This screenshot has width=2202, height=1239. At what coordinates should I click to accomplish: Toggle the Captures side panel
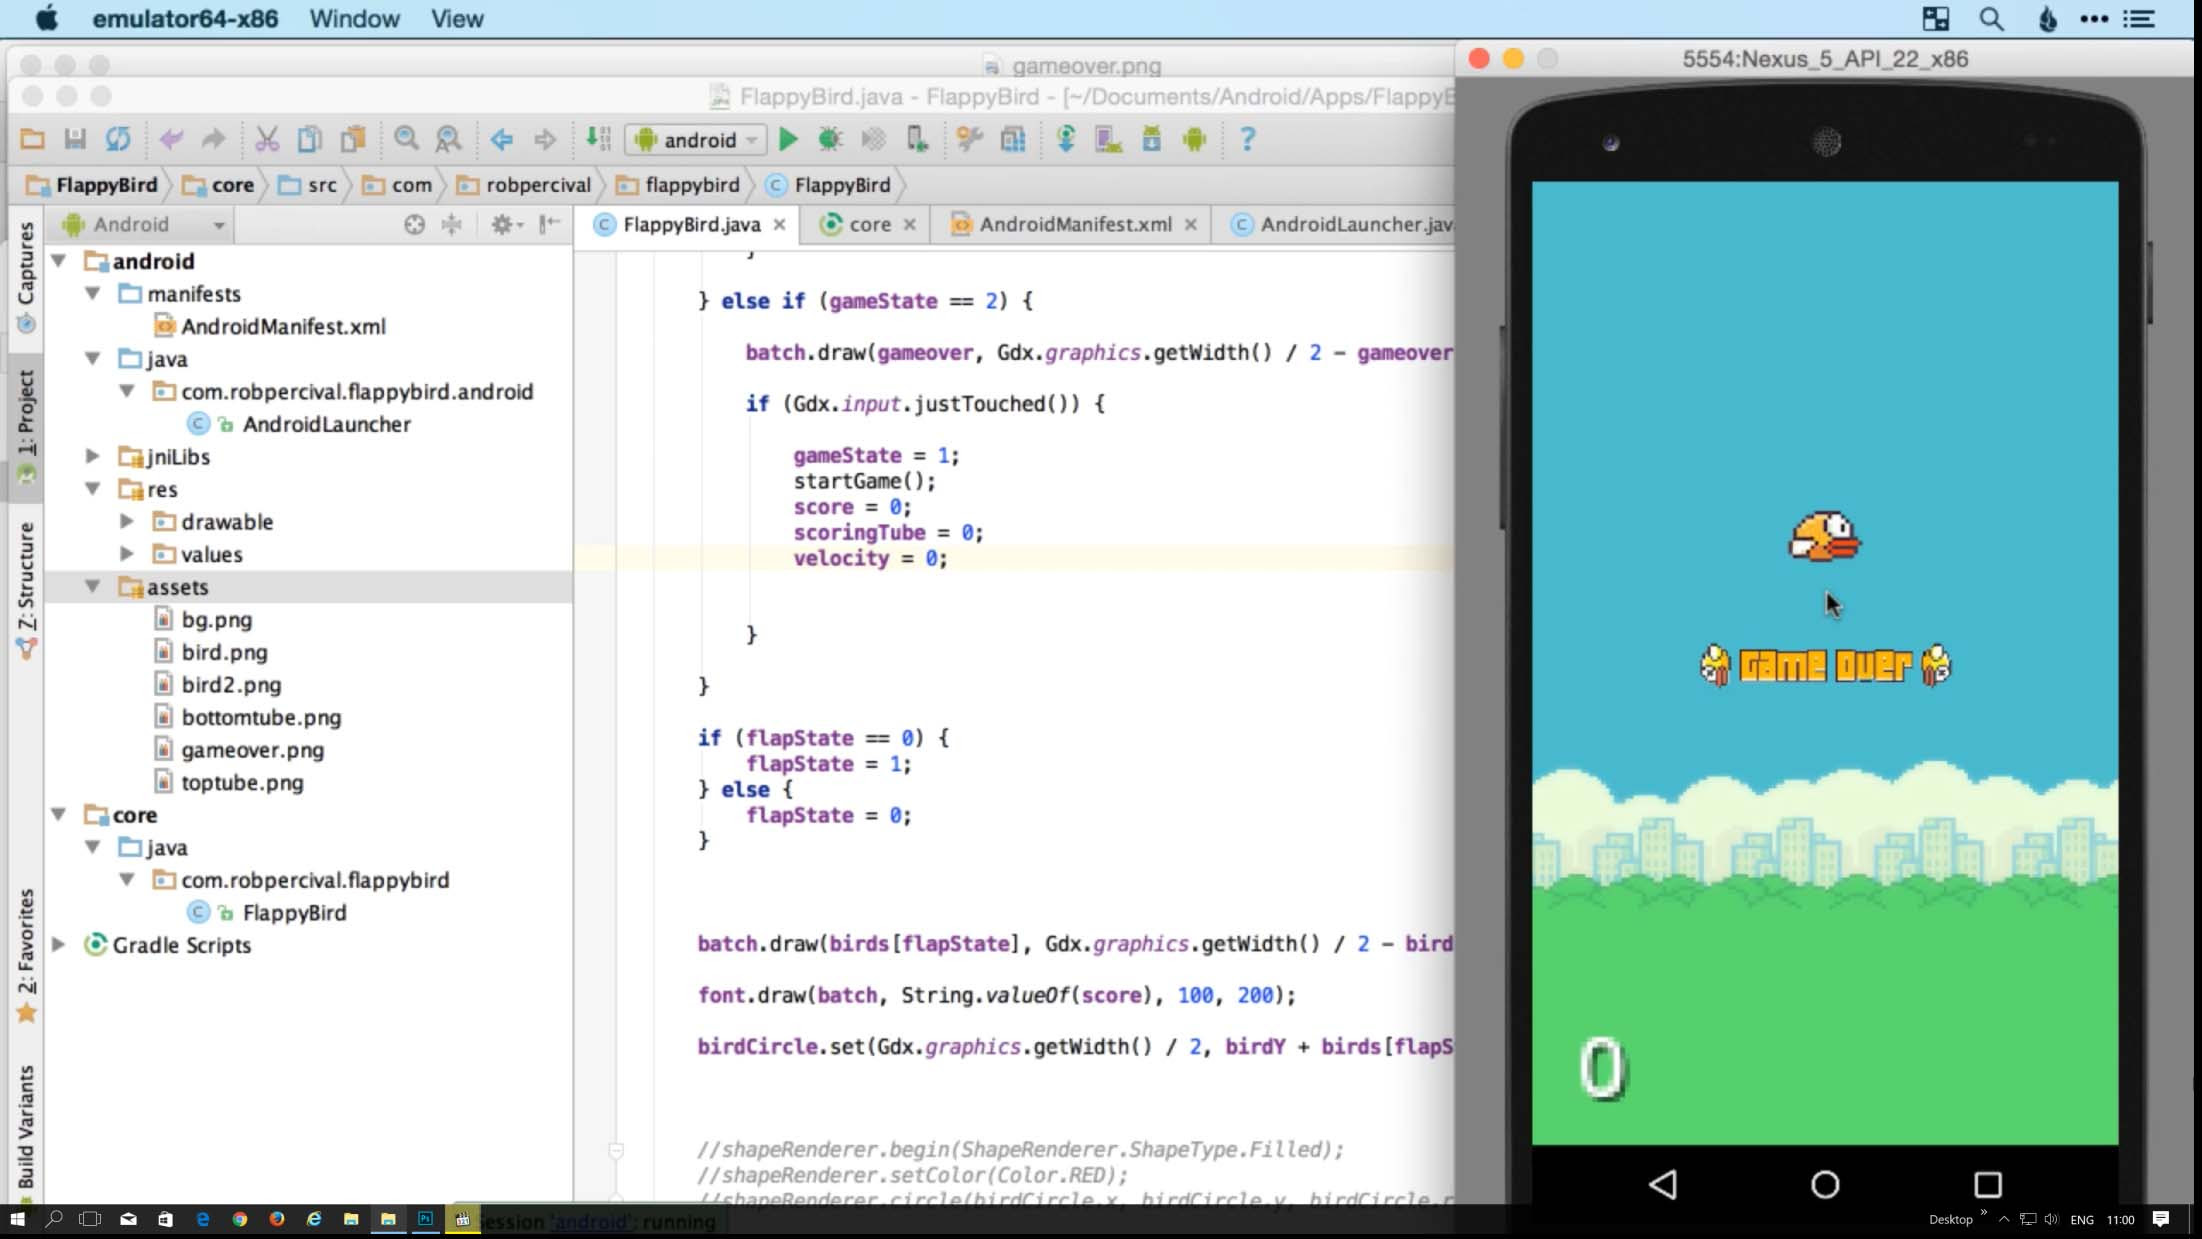click(26, 277)
